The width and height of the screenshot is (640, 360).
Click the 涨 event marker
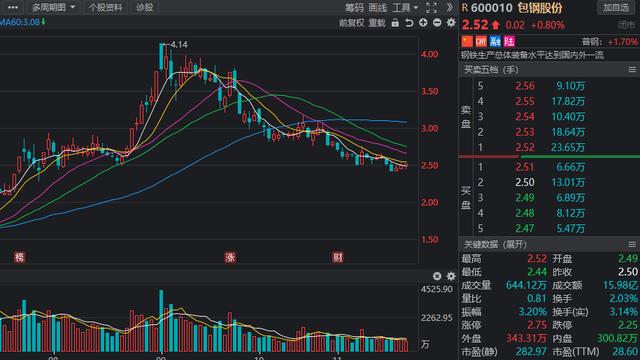coord(230,257)
